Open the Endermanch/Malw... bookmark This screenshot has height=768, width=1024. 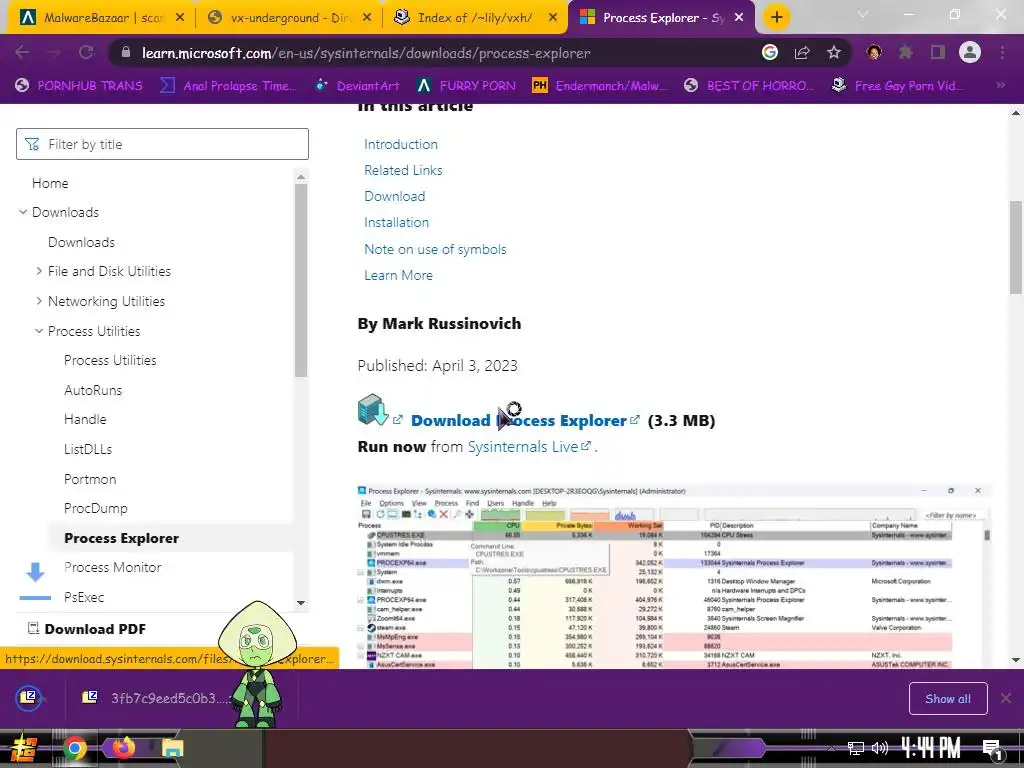[601, 86]
